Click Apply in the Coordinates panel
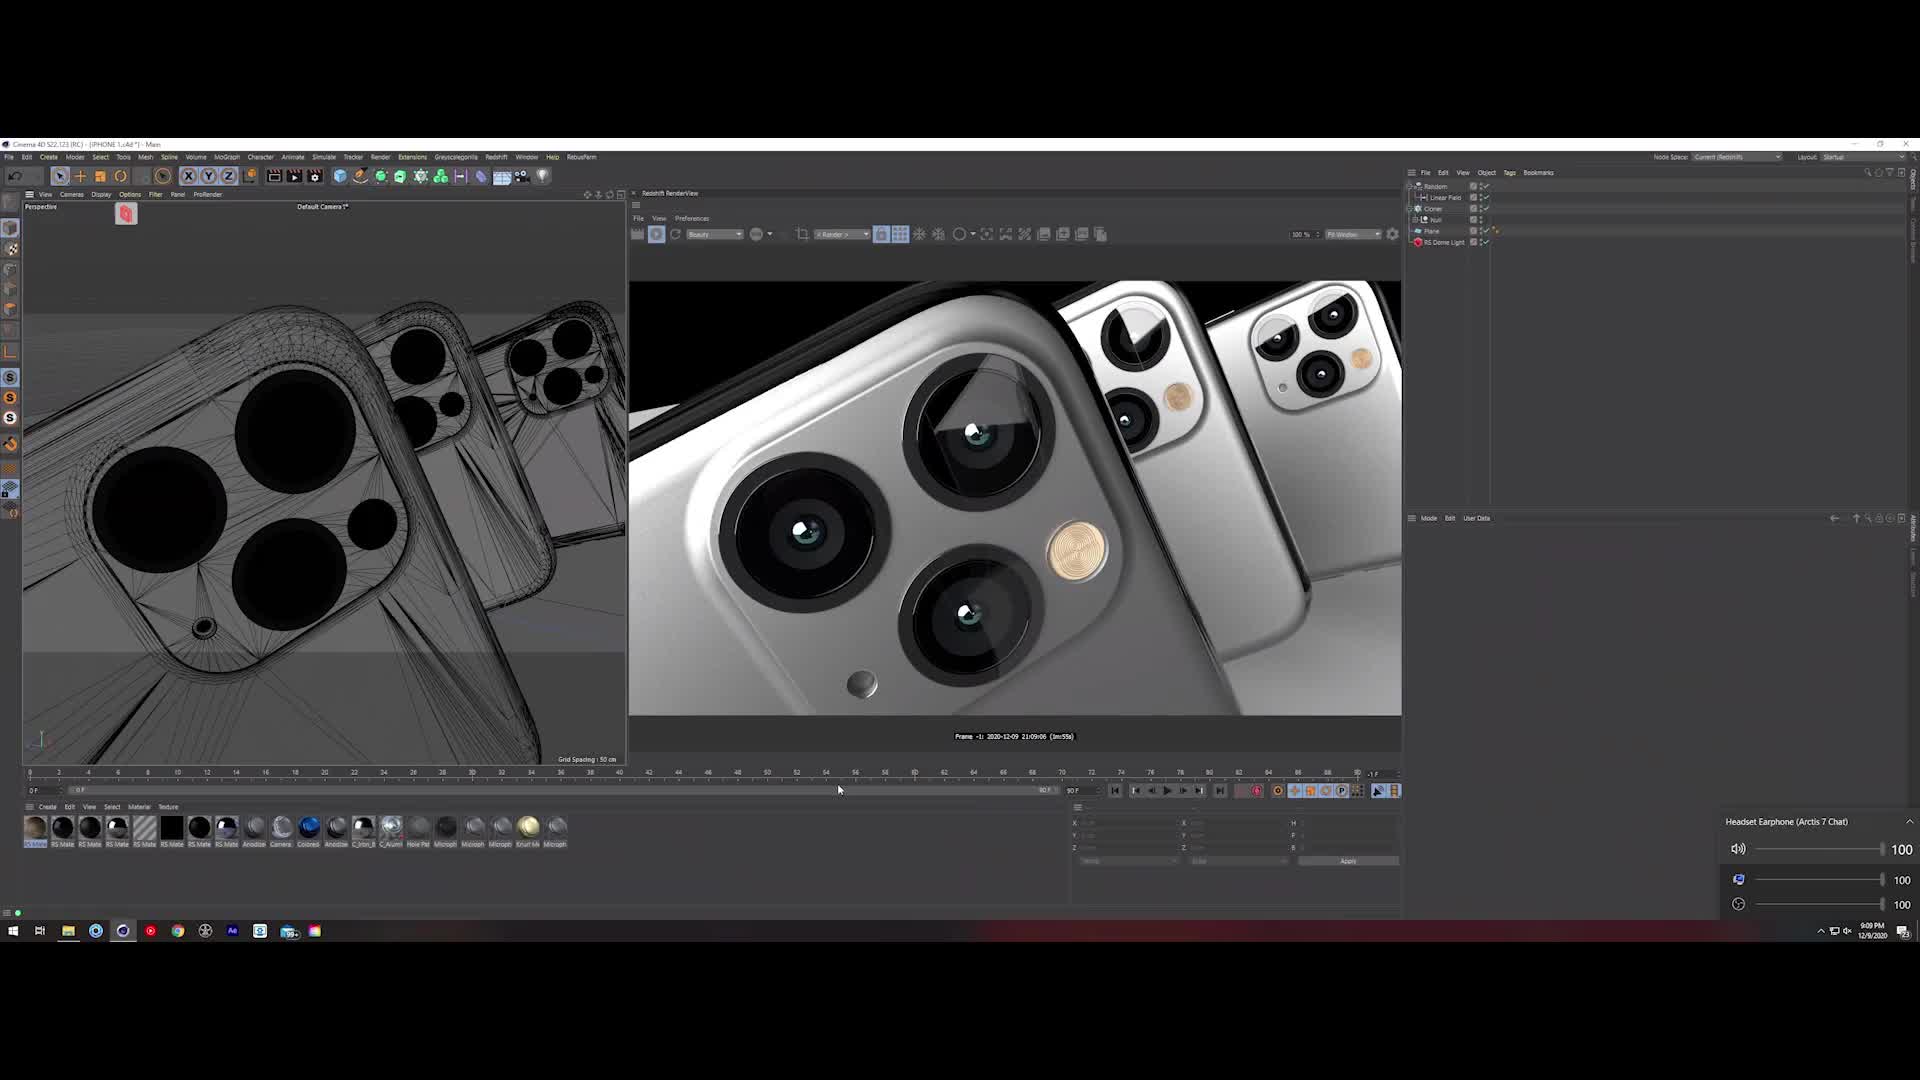Image resolution: width=1920 pixels, height=1080 pixels. (x=1348, y=861)
